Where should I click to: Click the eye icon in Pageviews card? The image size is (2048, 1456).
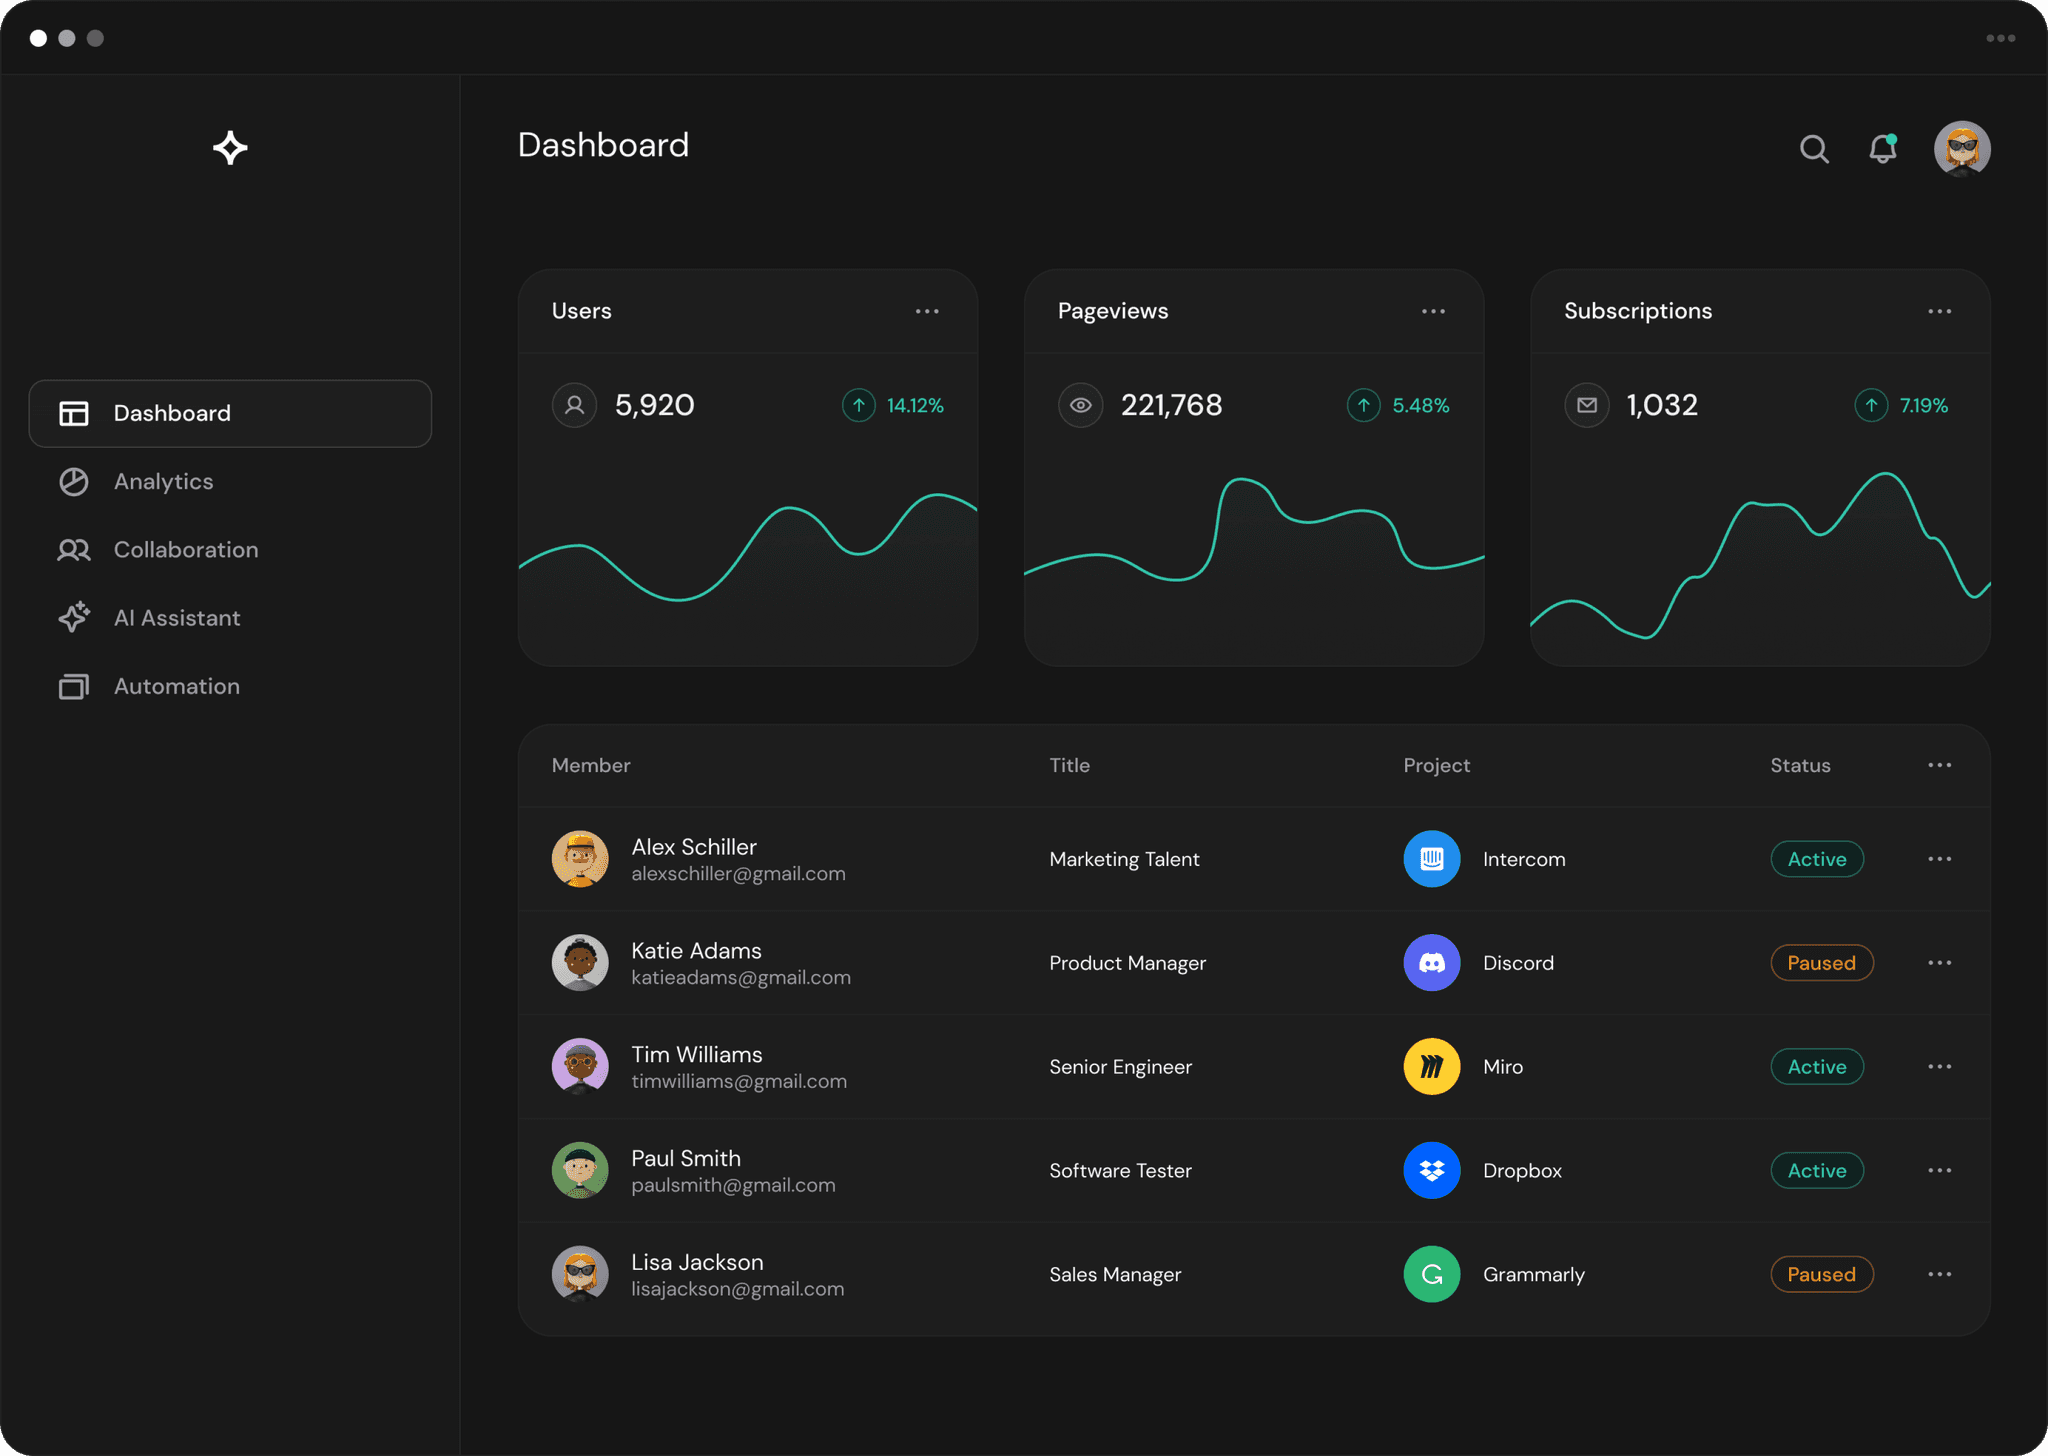coord(1080,405)
